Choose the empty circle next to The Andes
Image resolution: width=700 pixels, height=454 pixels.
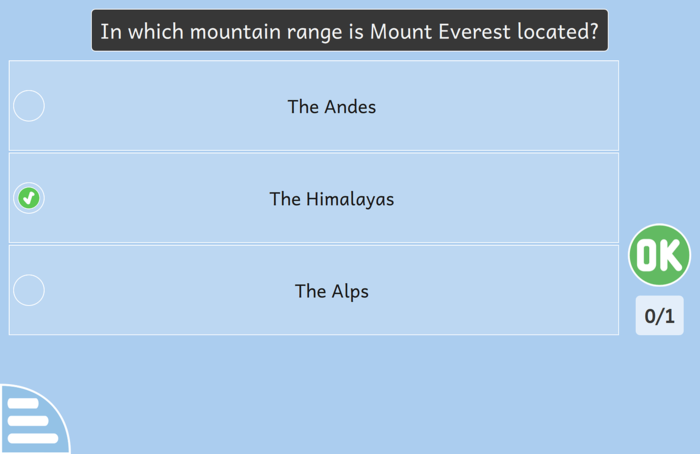point(29,106)
